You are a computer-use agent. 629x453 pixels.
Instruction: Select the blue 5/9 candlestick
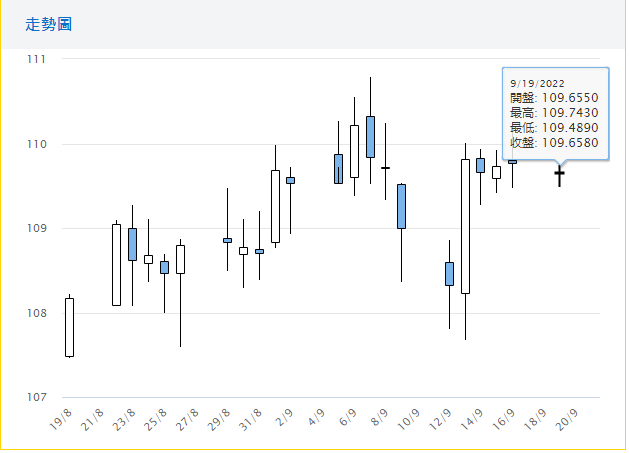(338, 168)
